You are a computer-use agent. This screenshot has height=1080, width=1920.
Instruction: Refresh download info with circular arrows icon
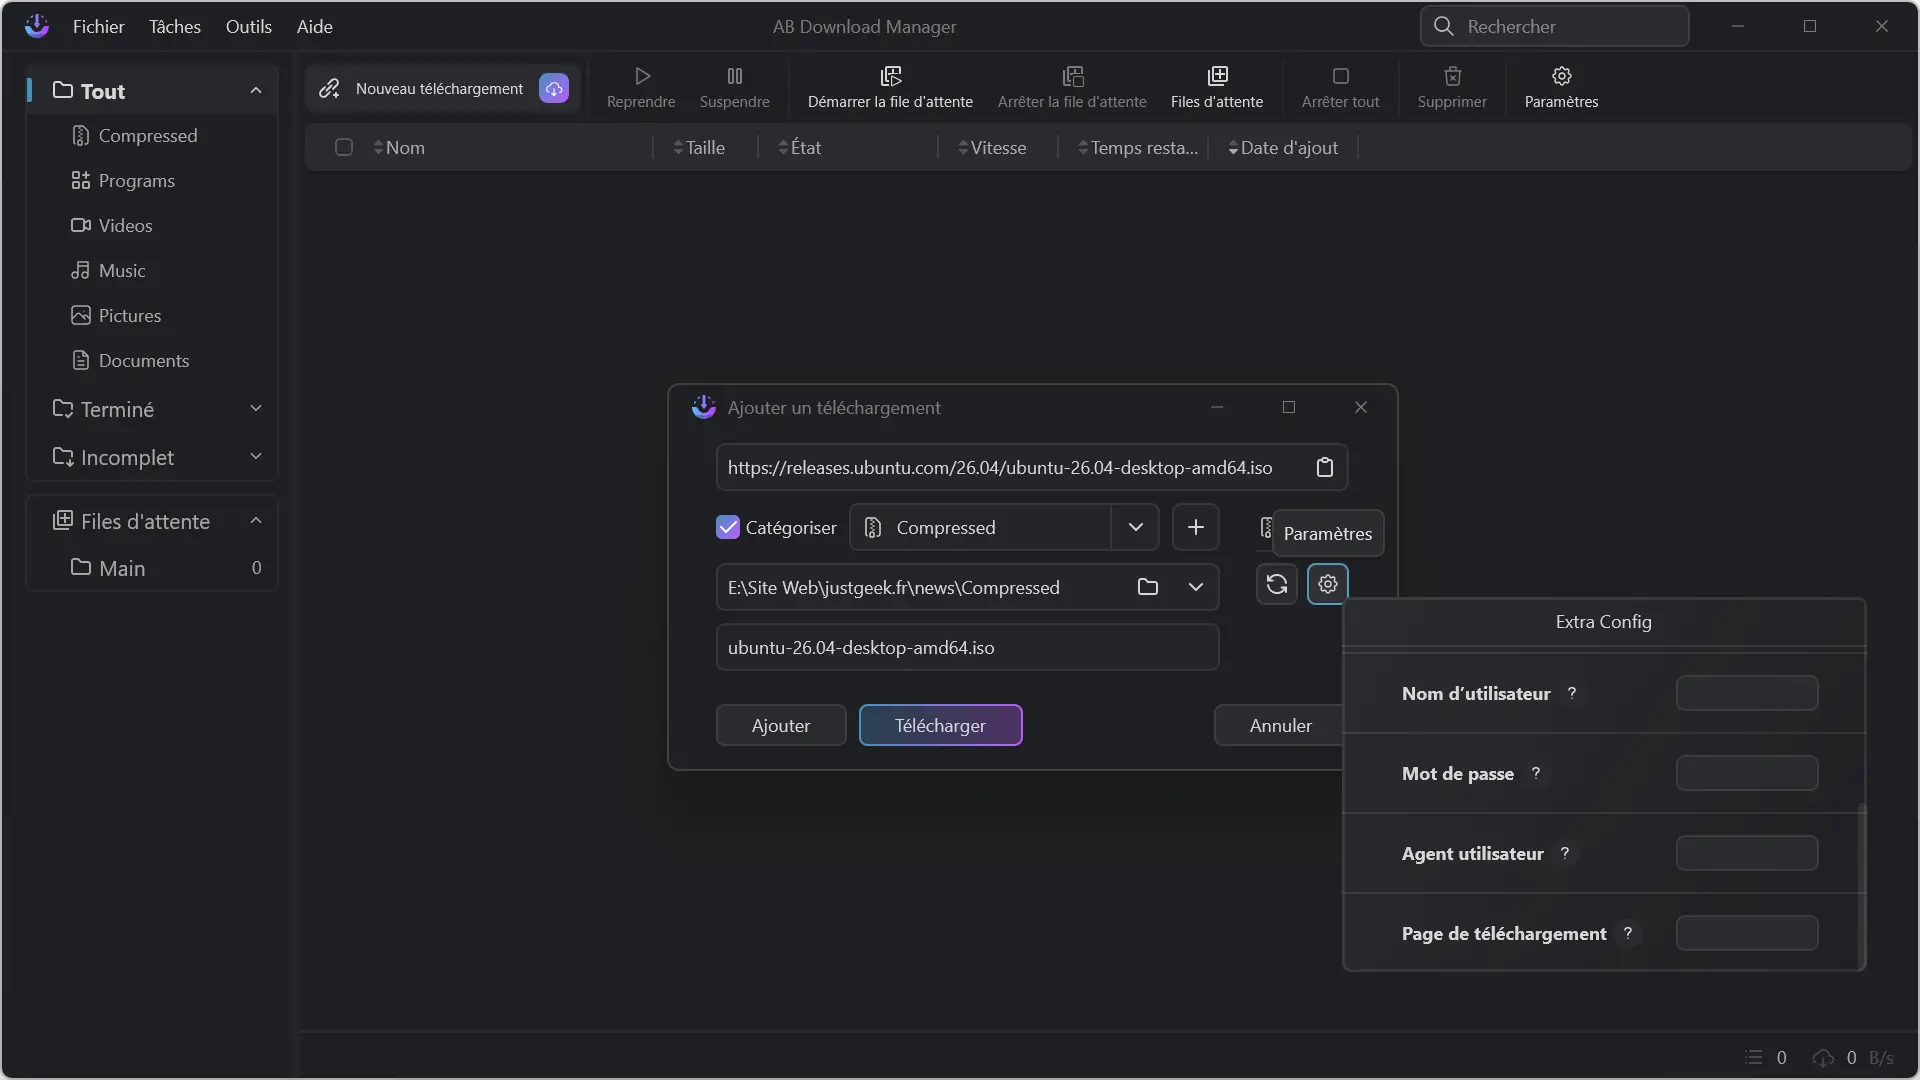[x=1277, y=584]
